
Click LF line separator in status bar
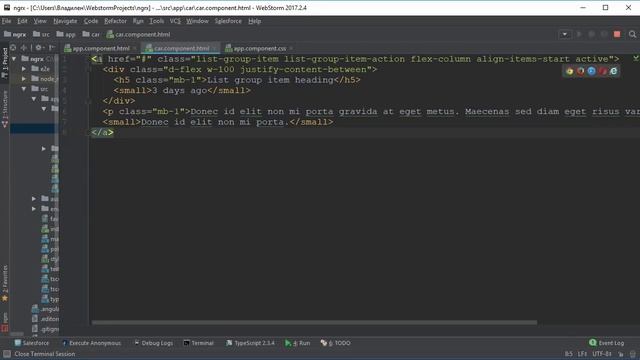coord(582,354)
